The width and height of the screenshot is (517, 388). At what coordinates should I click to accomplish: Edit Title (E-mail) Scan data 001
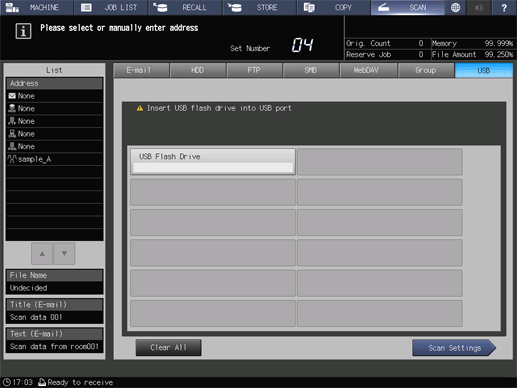point(54,317)
